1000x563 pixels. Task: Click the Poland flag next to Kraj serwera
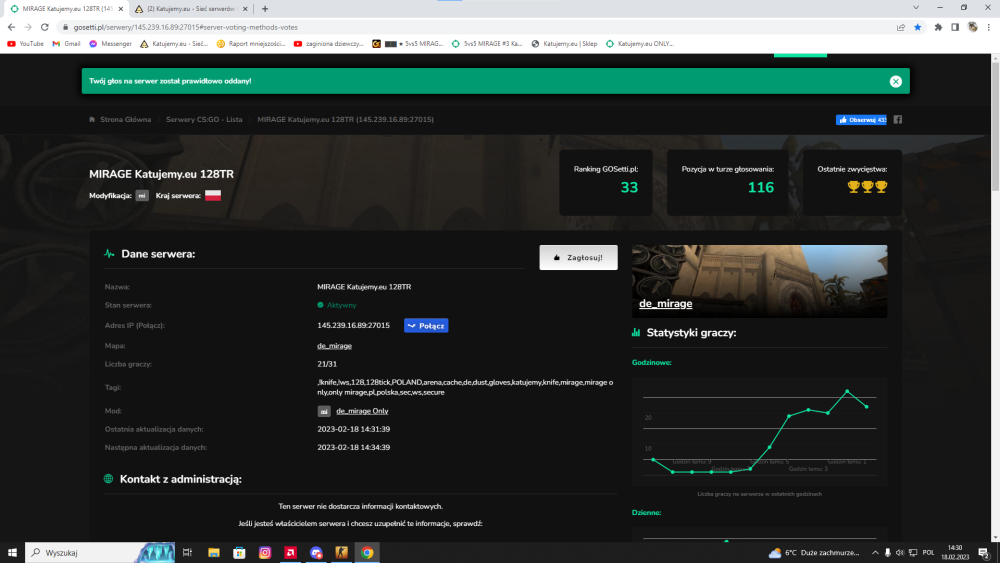pyautogui.click(x=213, y=196)
